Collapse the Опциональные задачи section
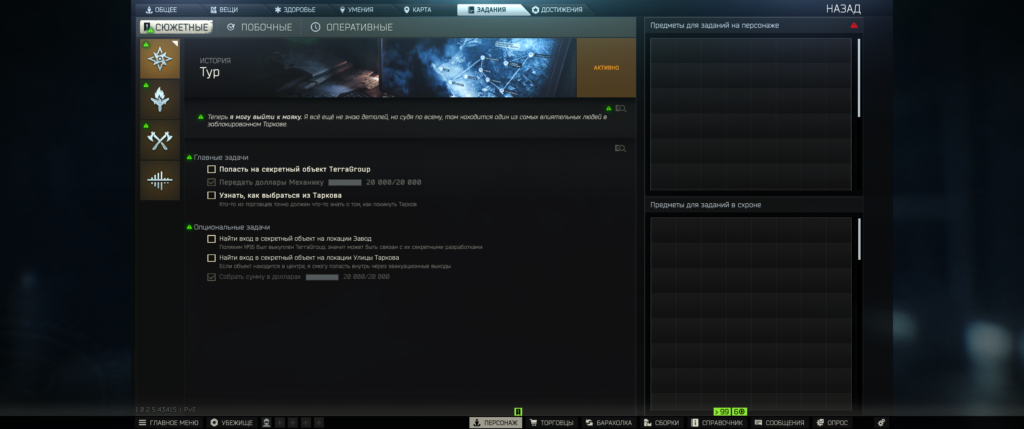Image resolution: width=1024 pixels, height=429 pixels. coord(189,227)
